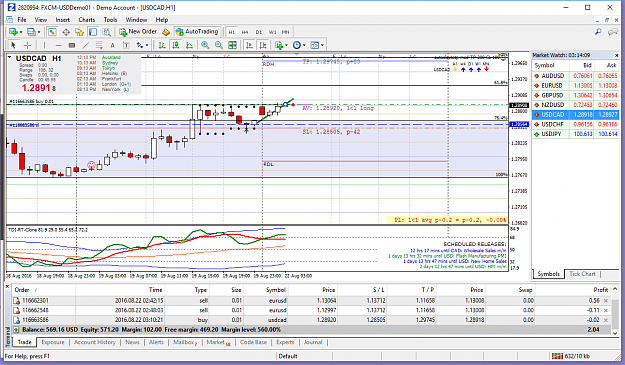Tile chart windows icon
This screenshot has height=365, width=625.
[x=232, y=45]
